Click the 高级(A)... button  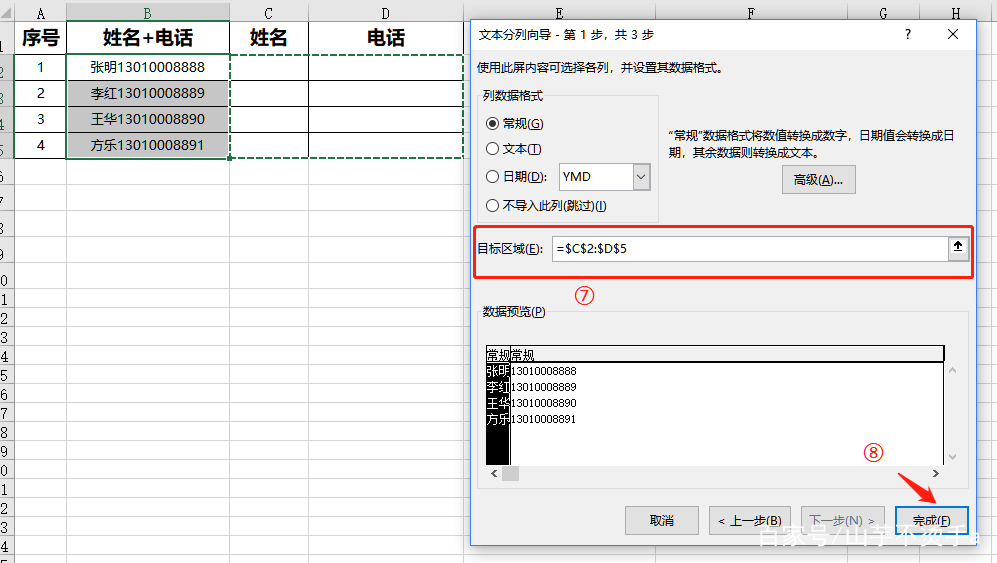click(x=818, y=179)
